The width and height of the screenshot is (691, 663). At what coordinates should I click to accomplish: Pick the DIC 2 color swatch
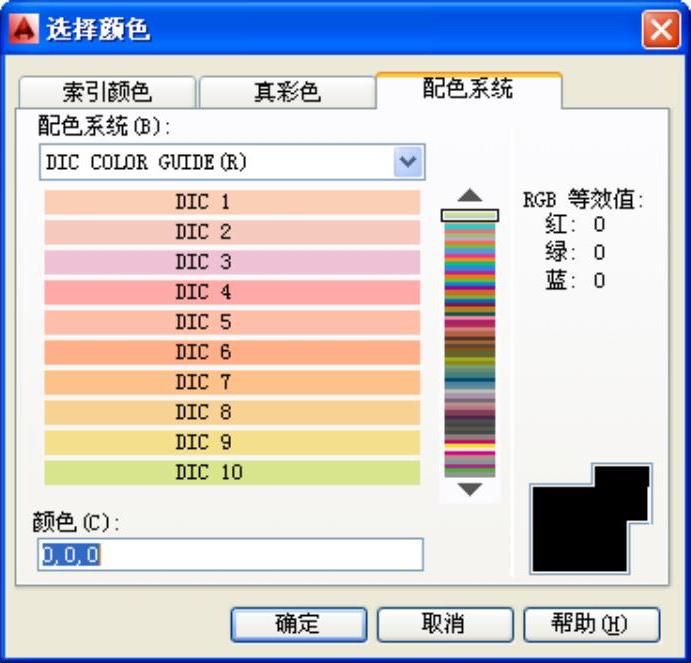232,232
